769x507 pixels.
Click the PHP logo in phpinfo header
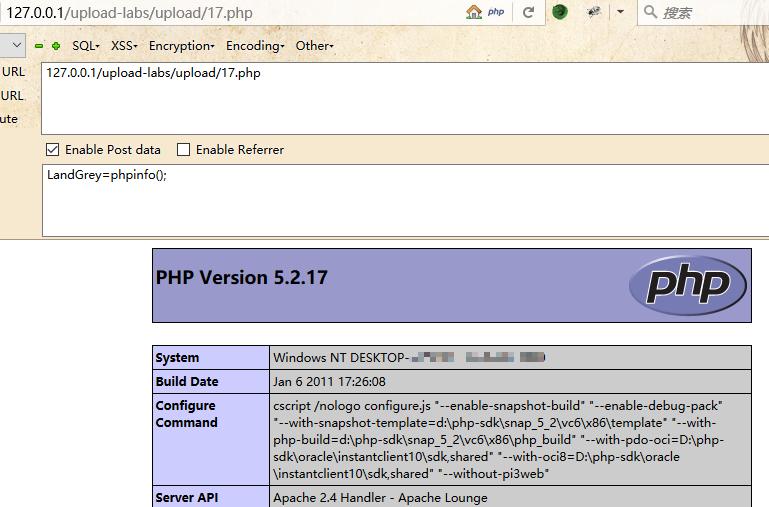688,285
